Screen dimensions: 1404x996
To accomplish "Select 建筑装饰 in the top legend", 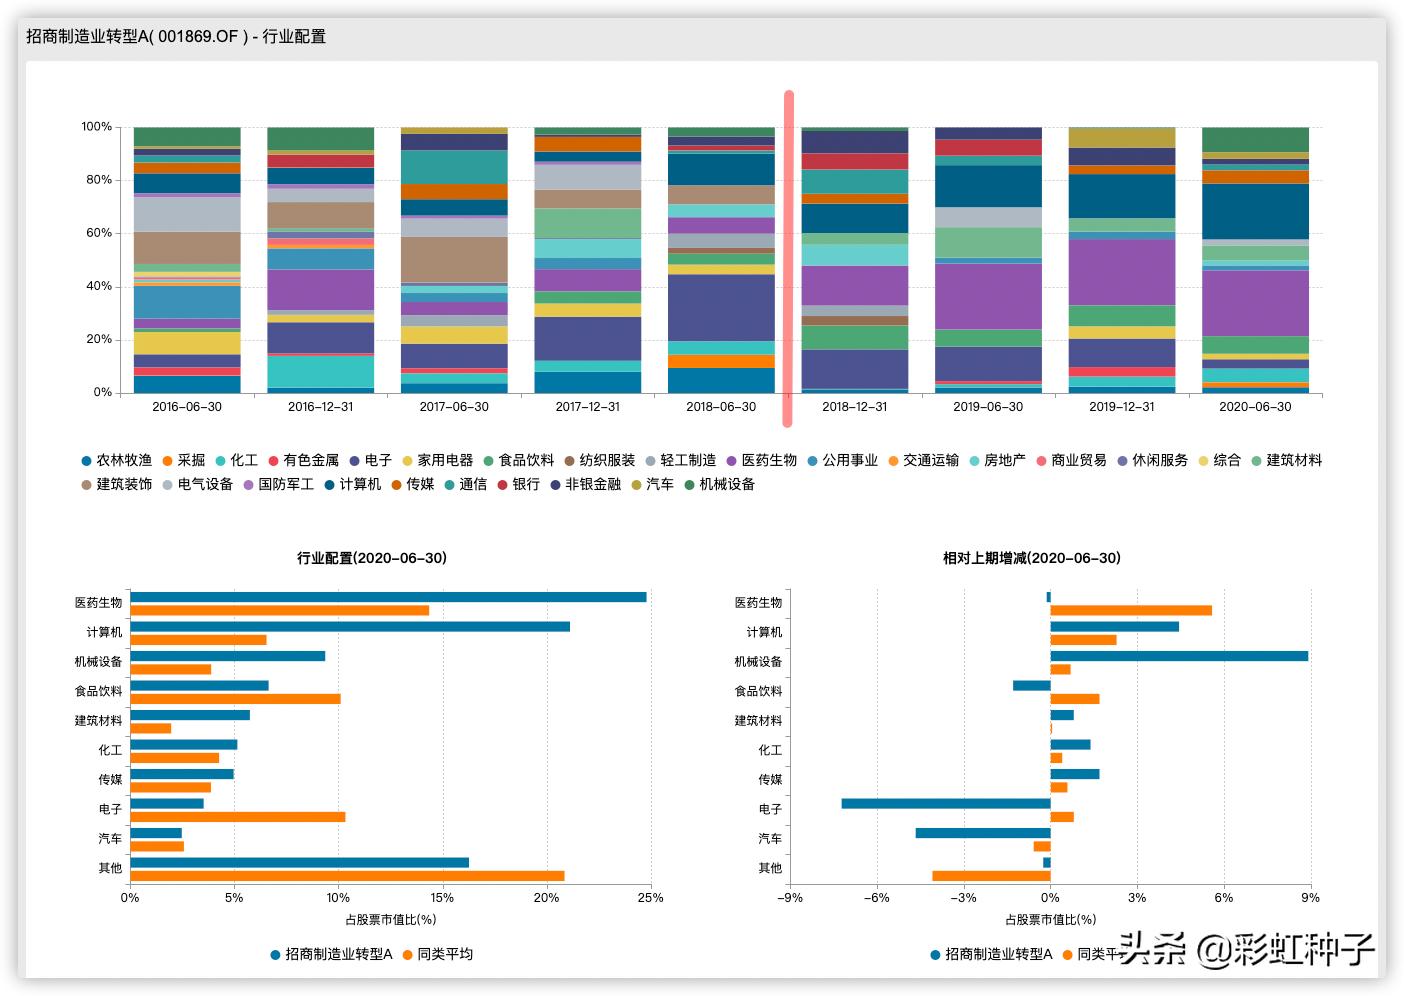I will [x=116, y=484].
